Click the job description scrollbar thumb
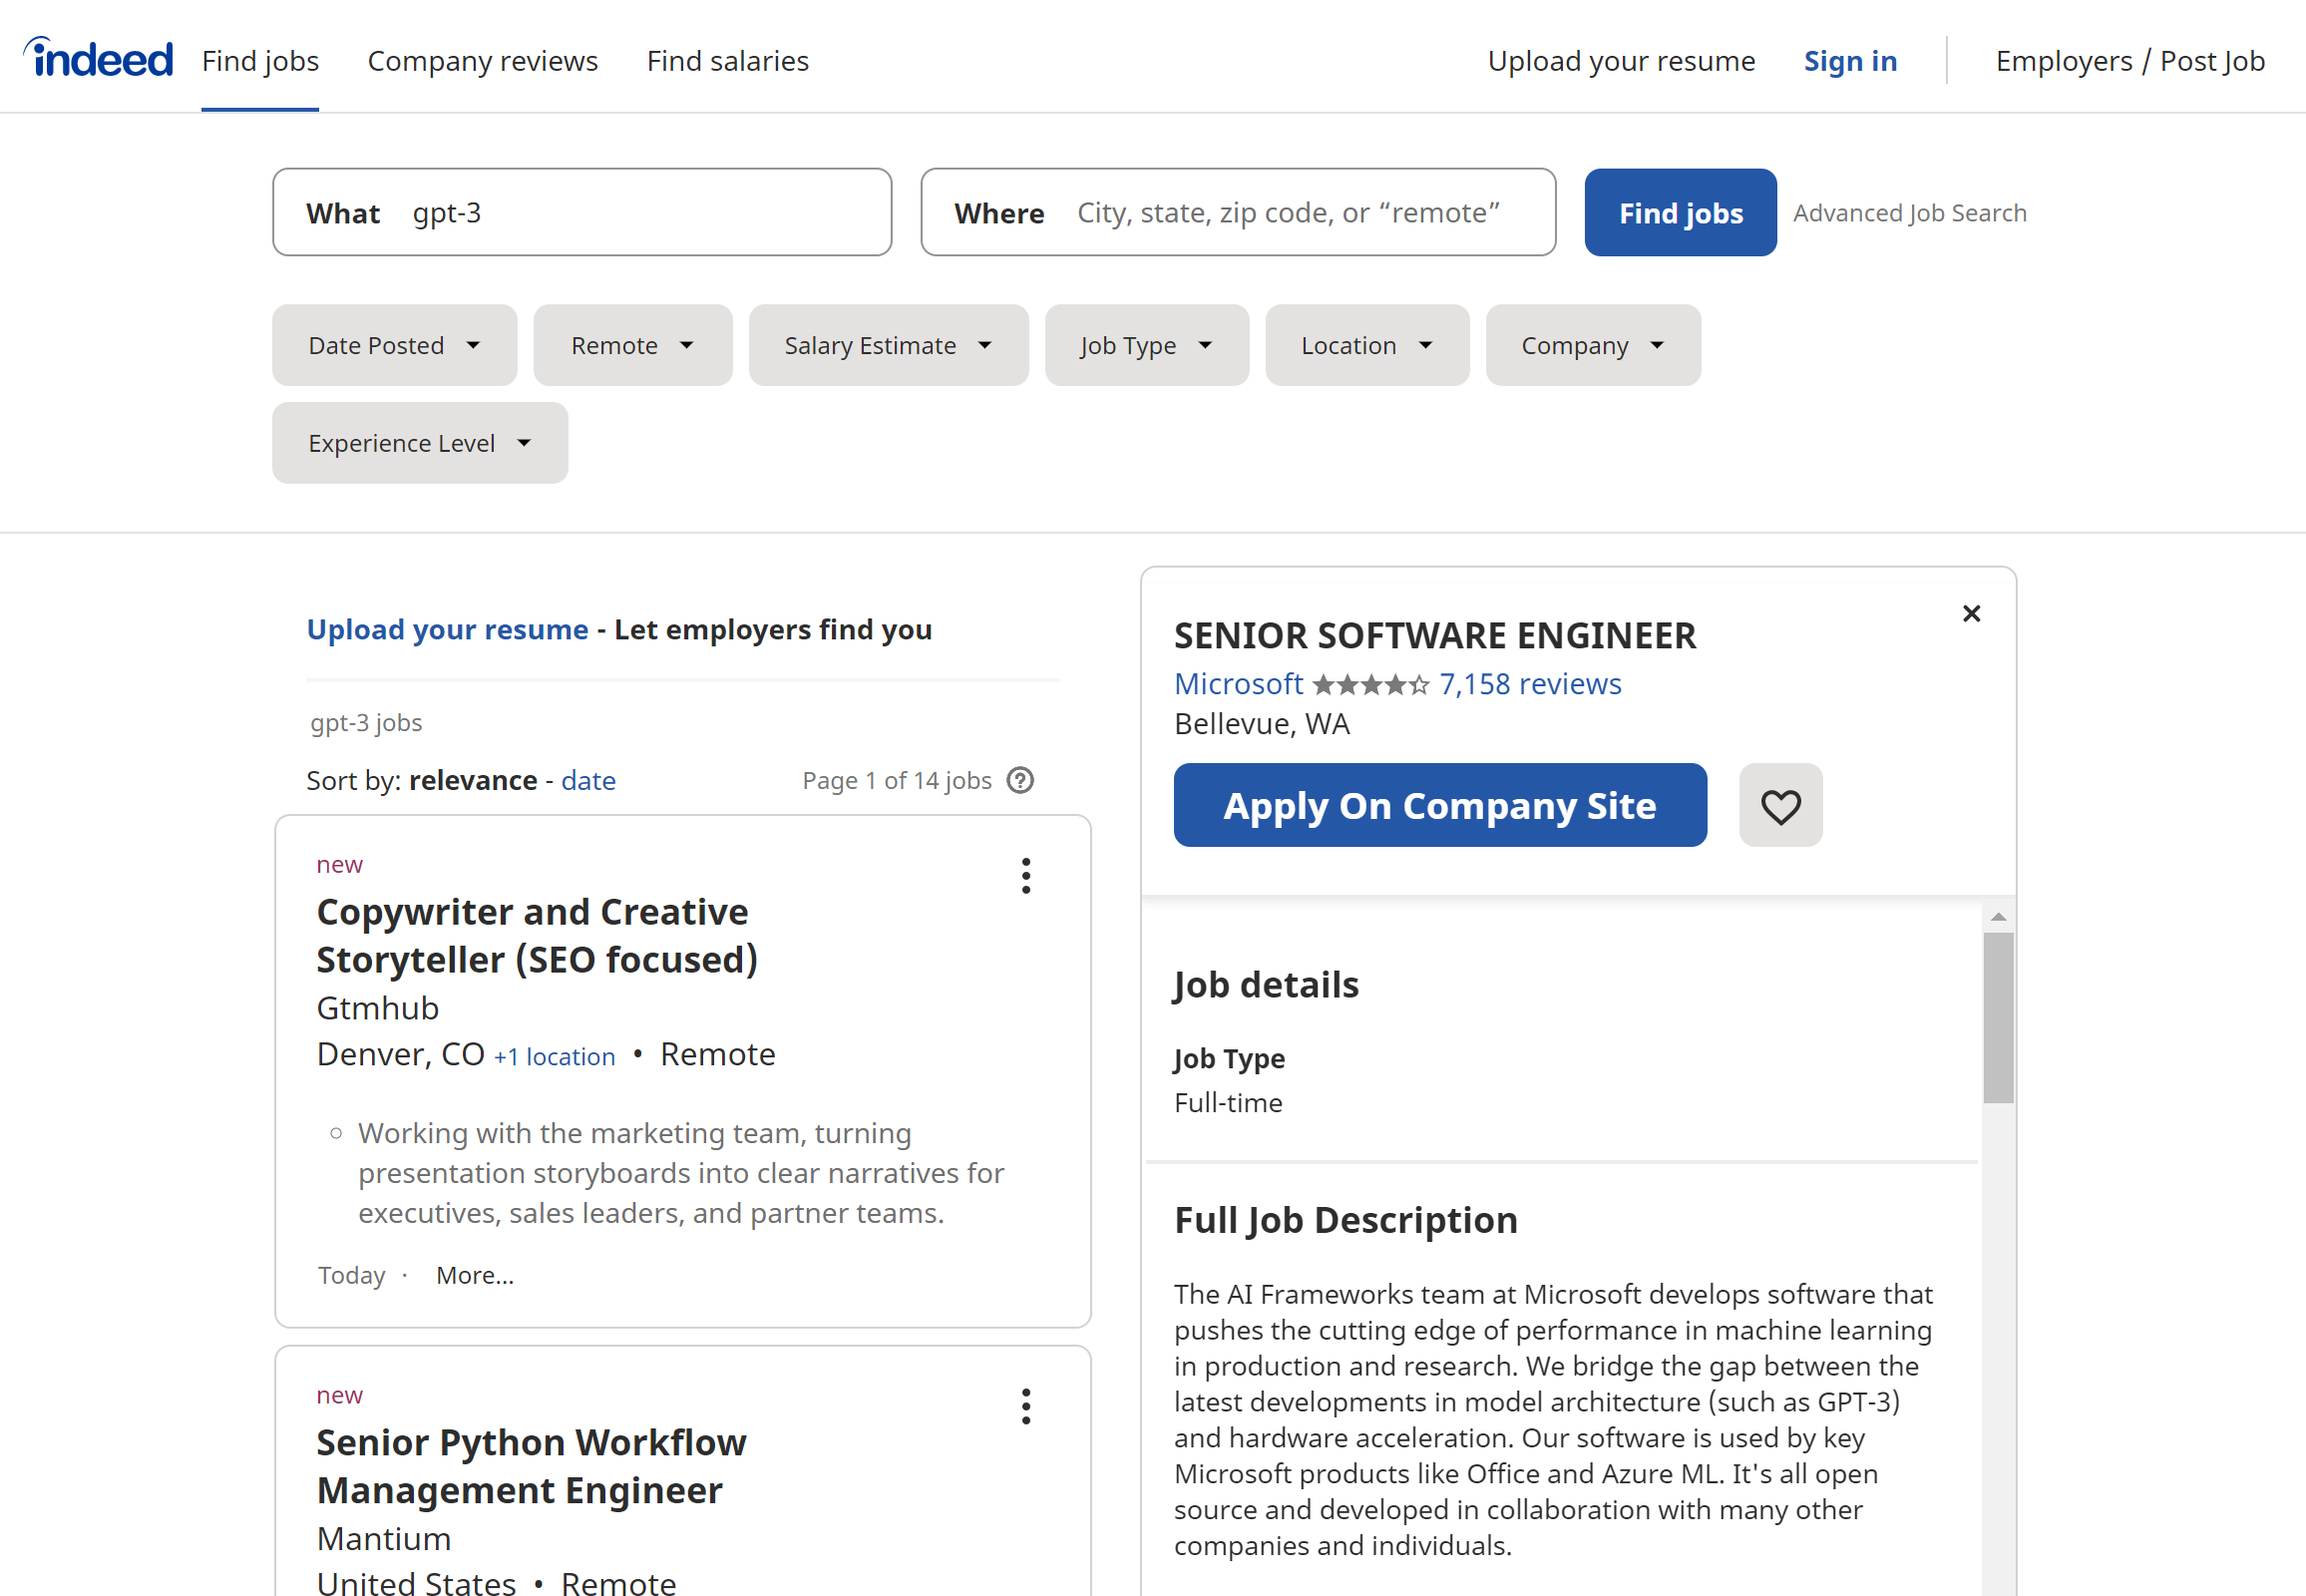This screenshot has height=1596, width=2306. tap(1997, 1017)
